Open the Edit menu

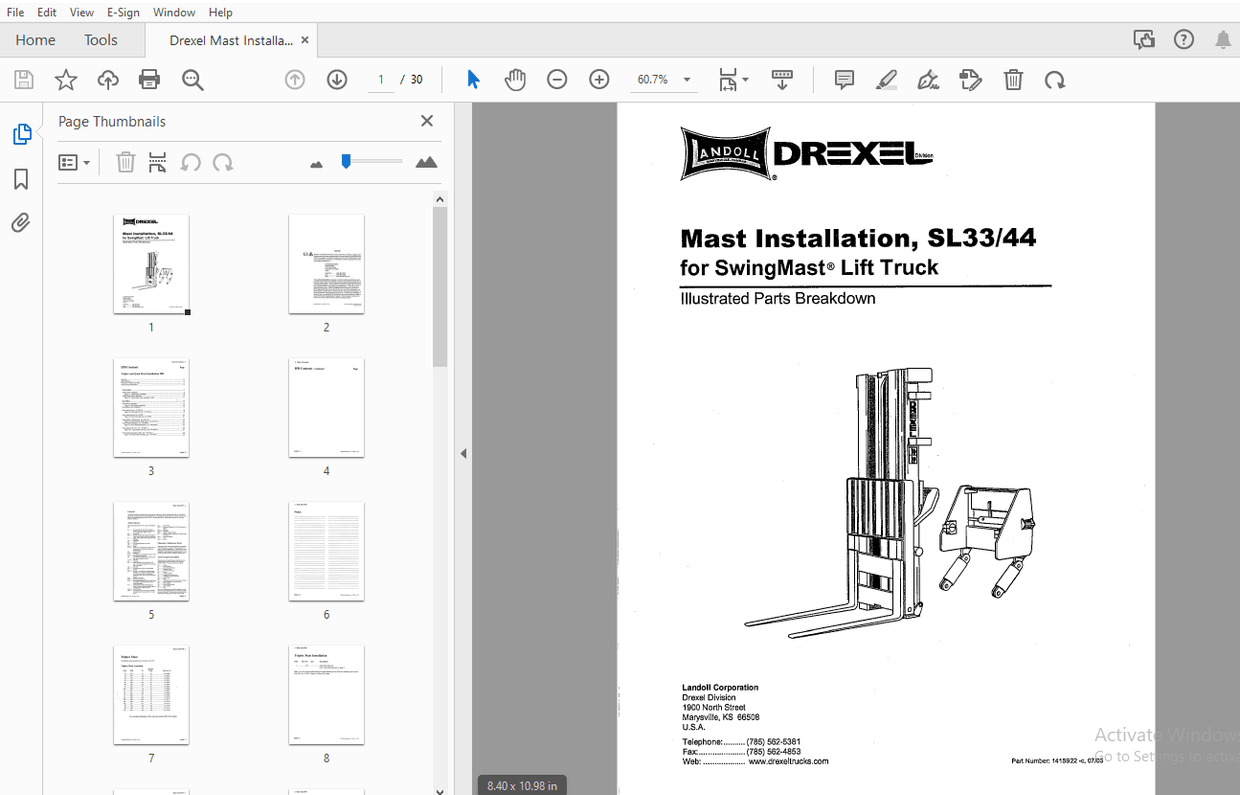pos(47,12)
